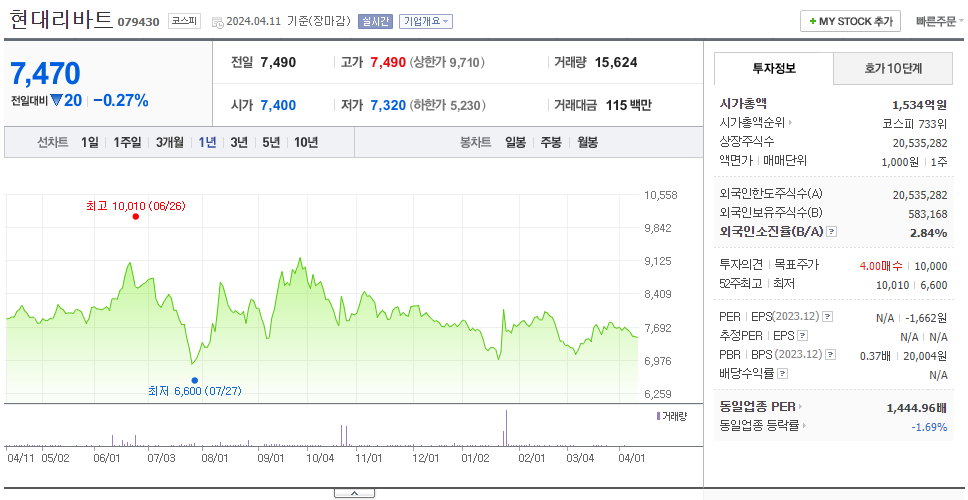Select the 10년 line chart period
Image resolution: width=968 pixels, height=500 pixels.
click(306, 143)
